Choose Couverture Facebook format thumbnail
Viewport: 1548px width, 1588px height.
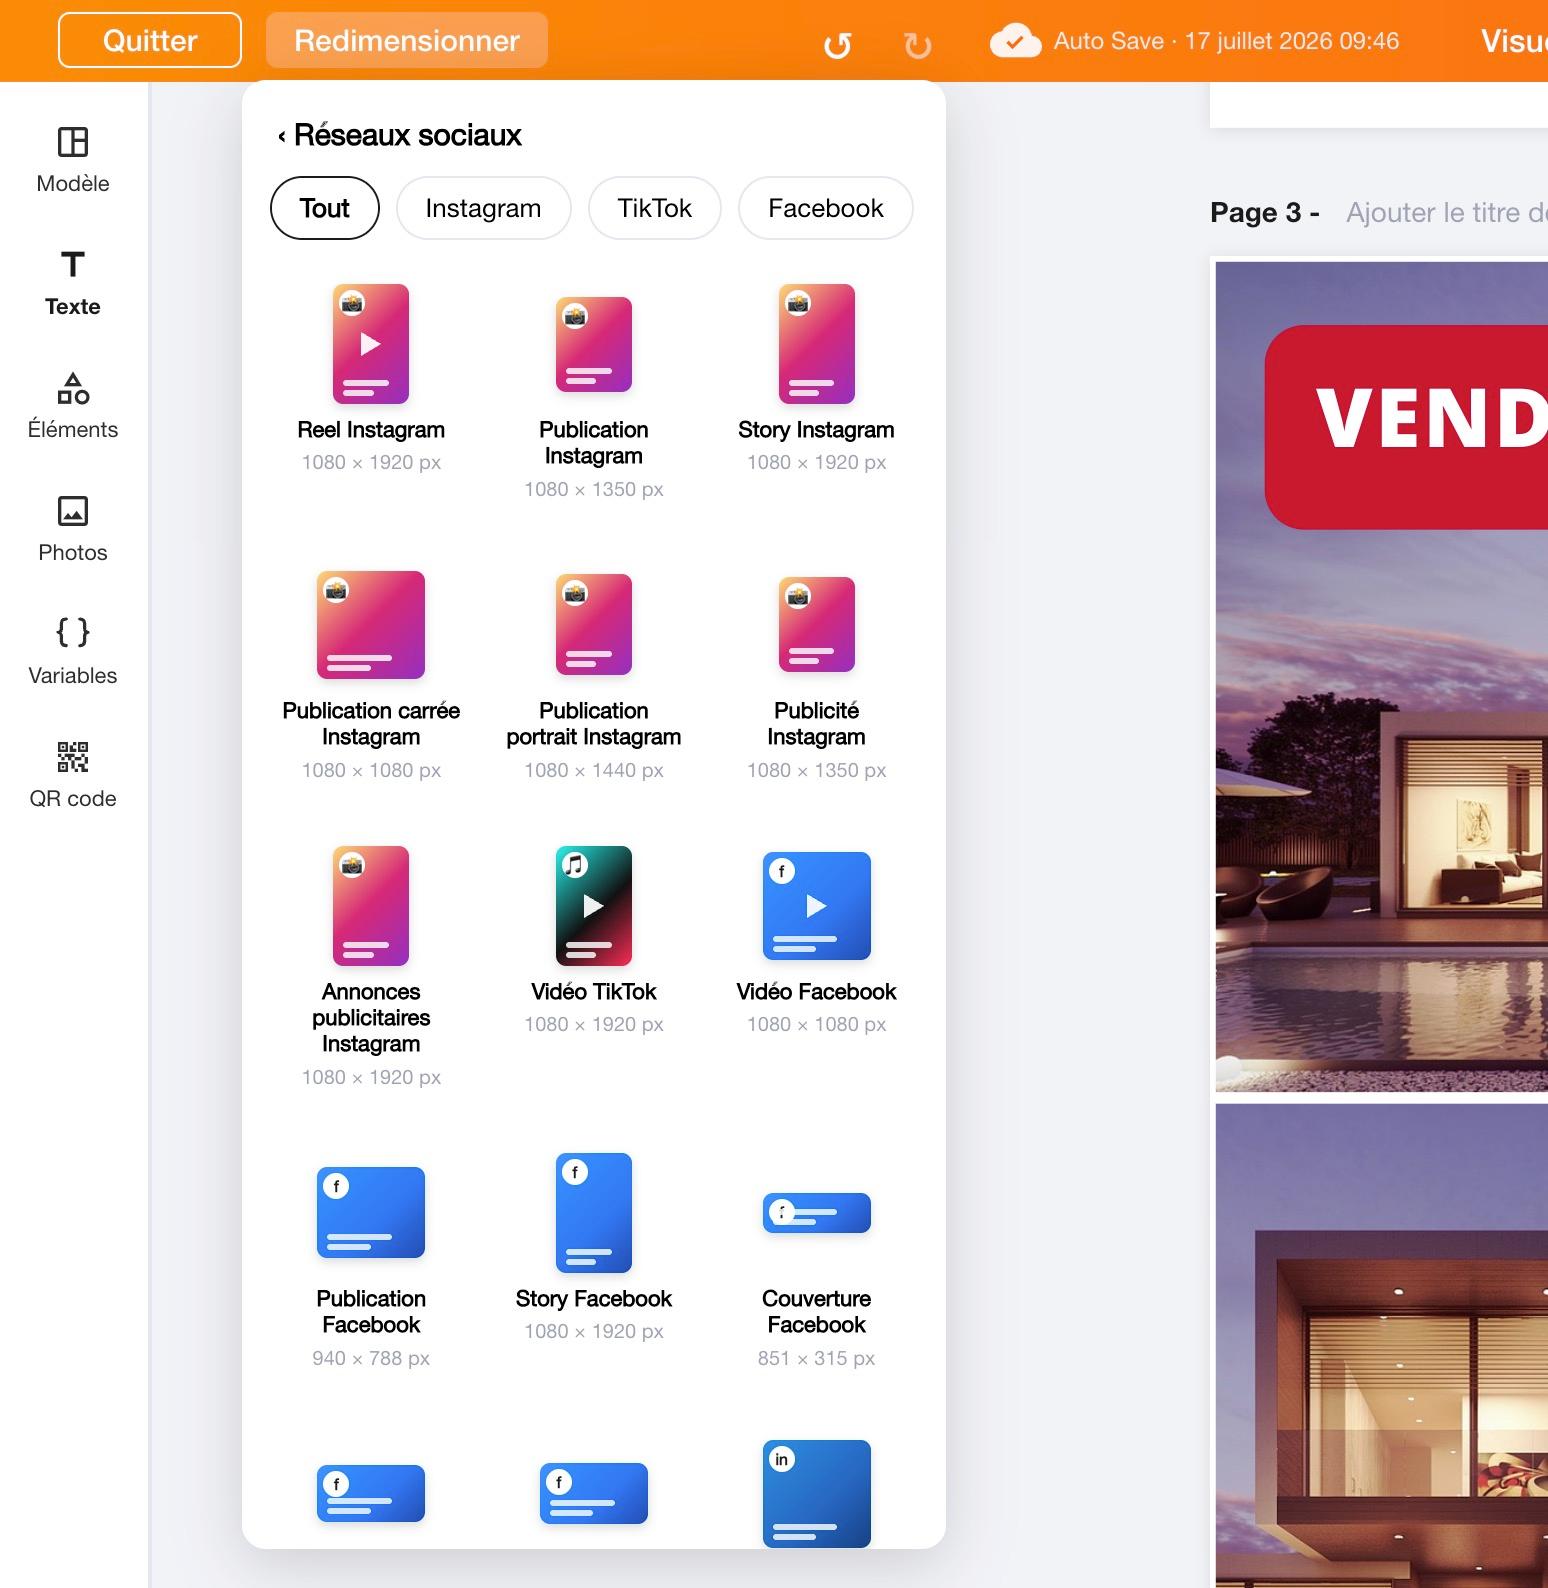tap(817, 1213)
